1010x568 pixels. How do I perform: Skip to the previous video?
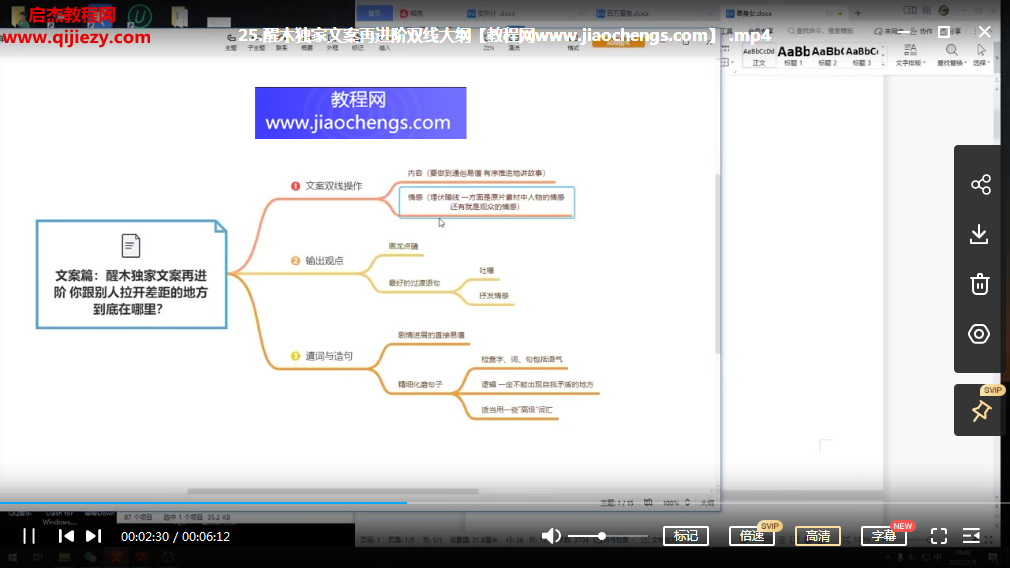pos(66,536)
